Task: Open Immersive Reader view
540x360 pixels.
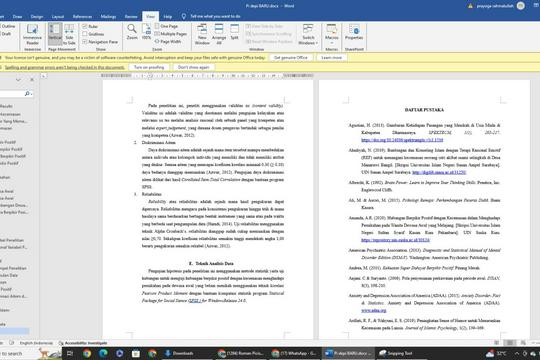Action: (32, 35)
